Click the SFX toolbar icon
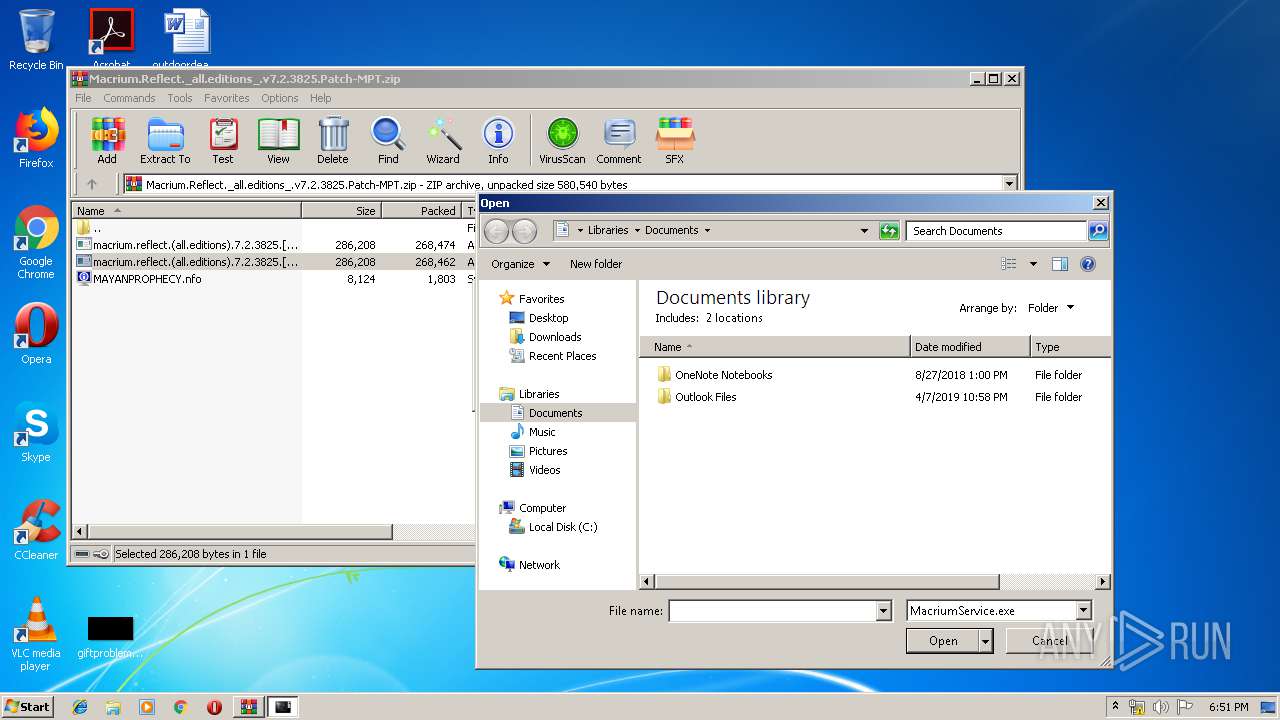Viewport: 1280px width, 720px height. coord(675,141)
